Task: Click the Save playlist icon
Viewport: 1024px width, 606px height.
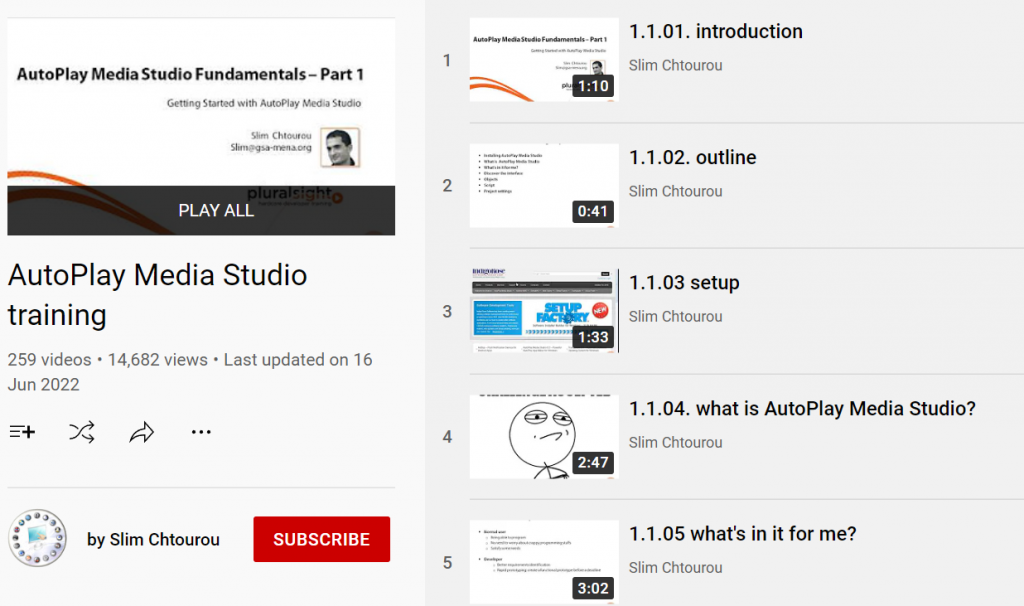Action: click(x=22, y=432)
